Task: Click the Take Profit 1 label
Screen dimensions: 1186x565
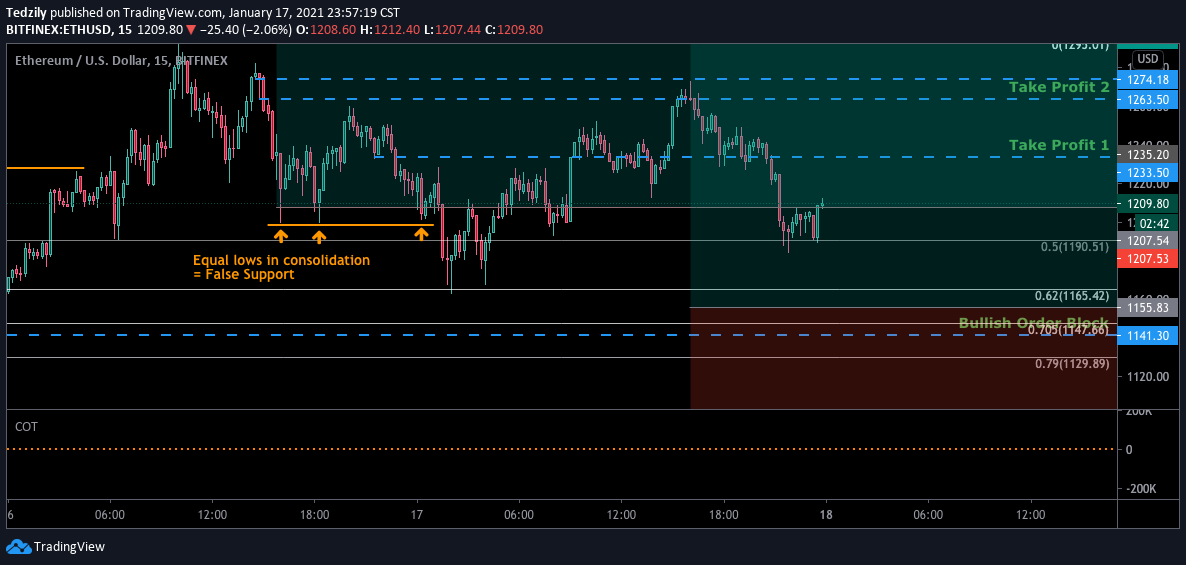Action: (1059, 144)
